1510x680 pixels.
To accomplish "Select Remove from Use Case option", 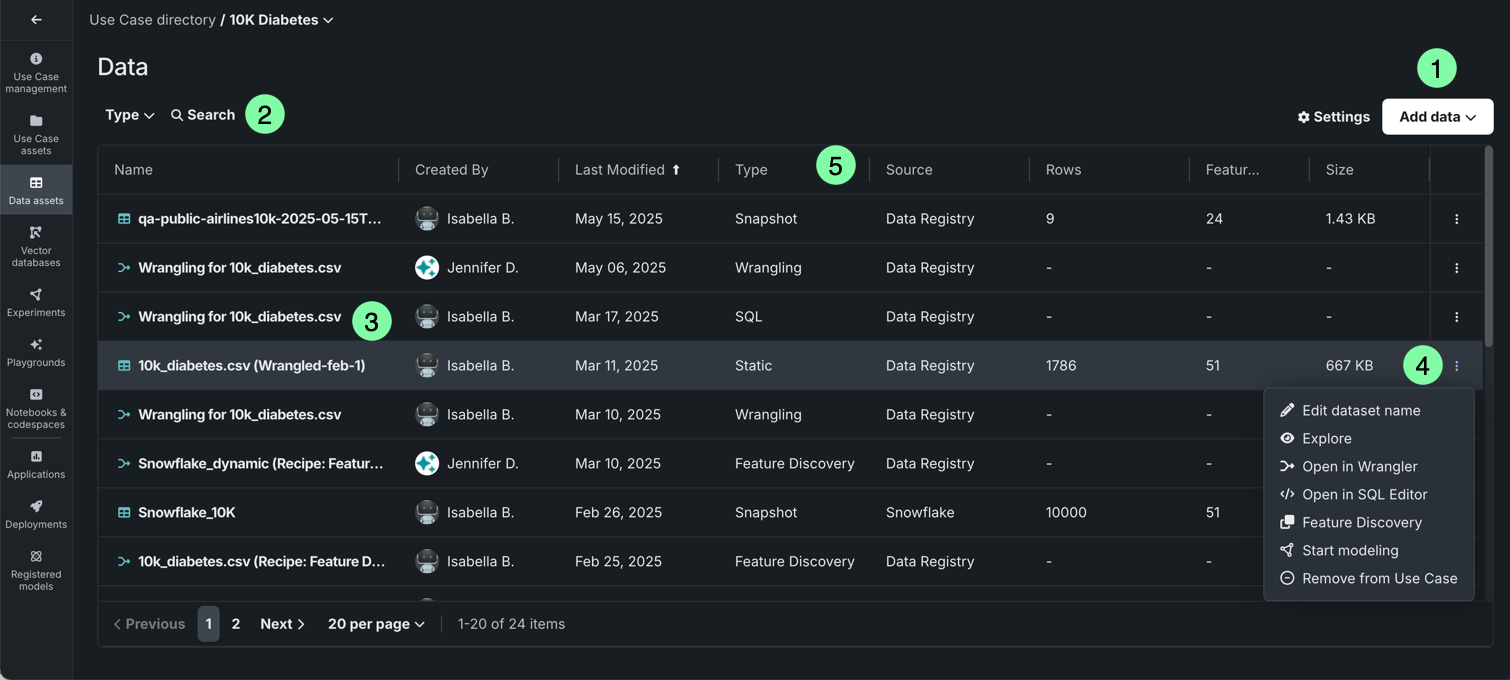I will (x=1379, y=578).
